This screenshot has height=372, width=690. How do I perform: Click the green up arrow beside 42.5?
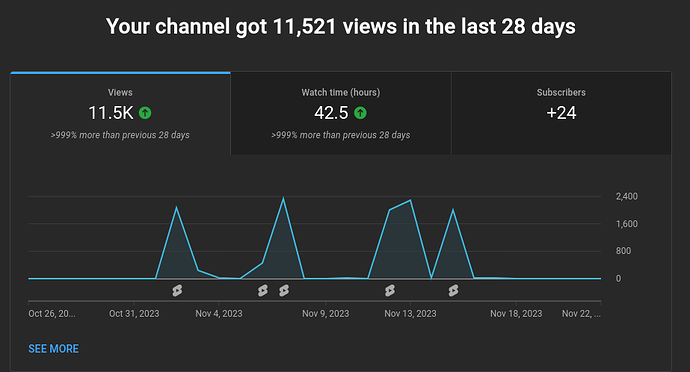click(360, 113)
